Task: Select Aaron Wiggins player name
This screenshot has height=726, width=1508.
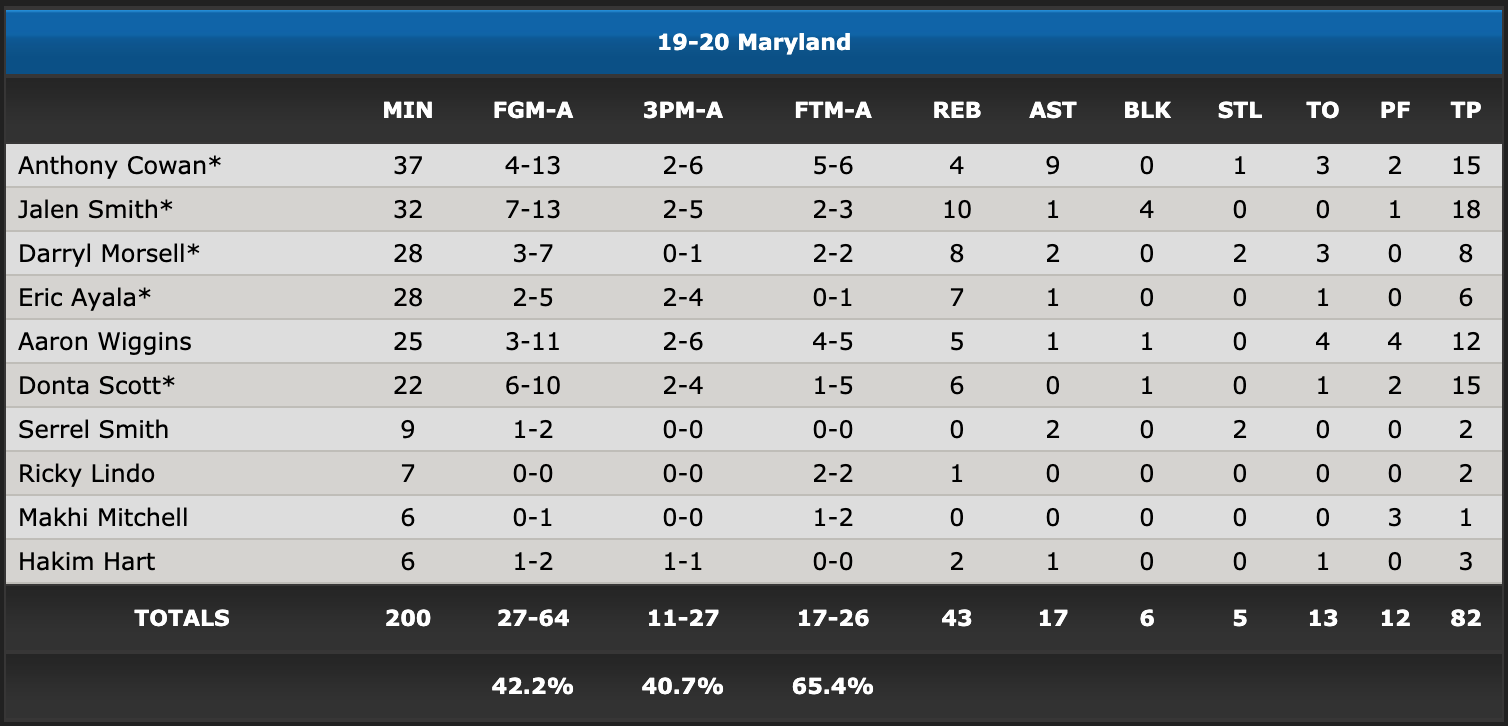Action: 105,341
